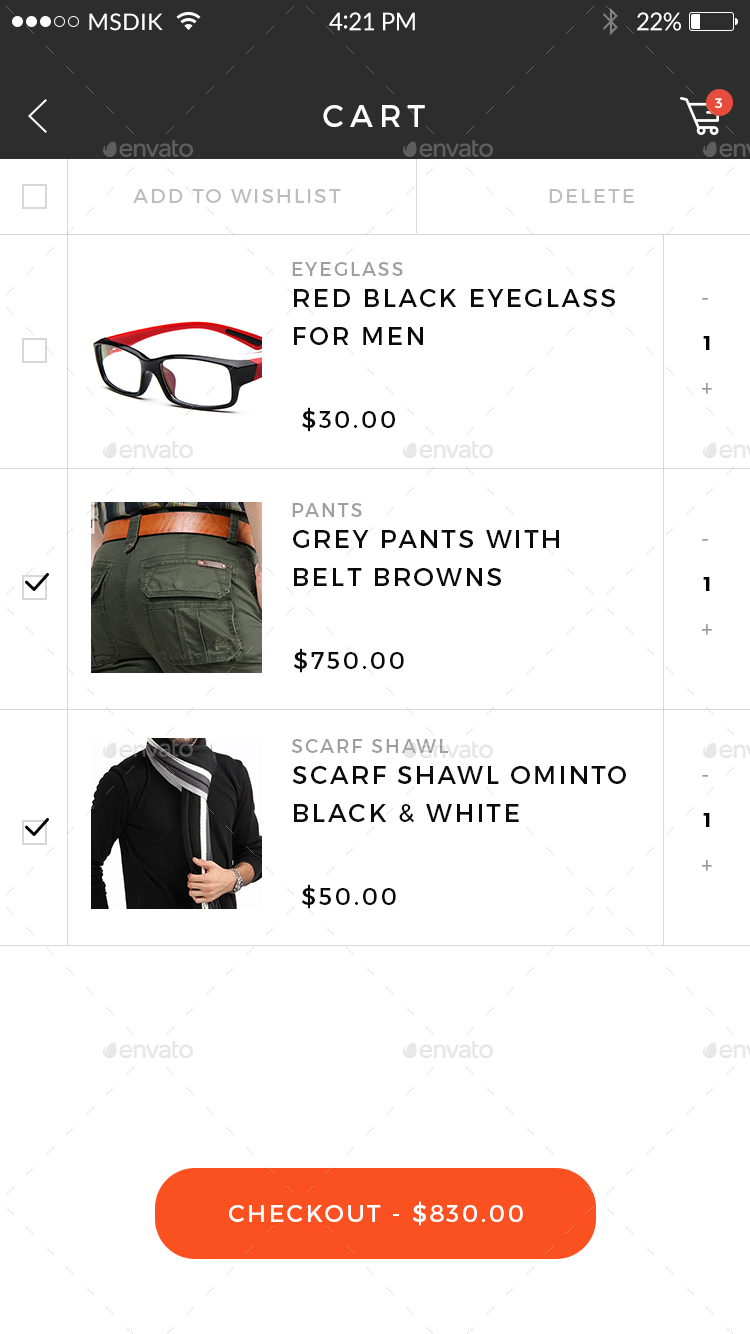Decrease scarf shawl quantity with minus

coord(706,776)
